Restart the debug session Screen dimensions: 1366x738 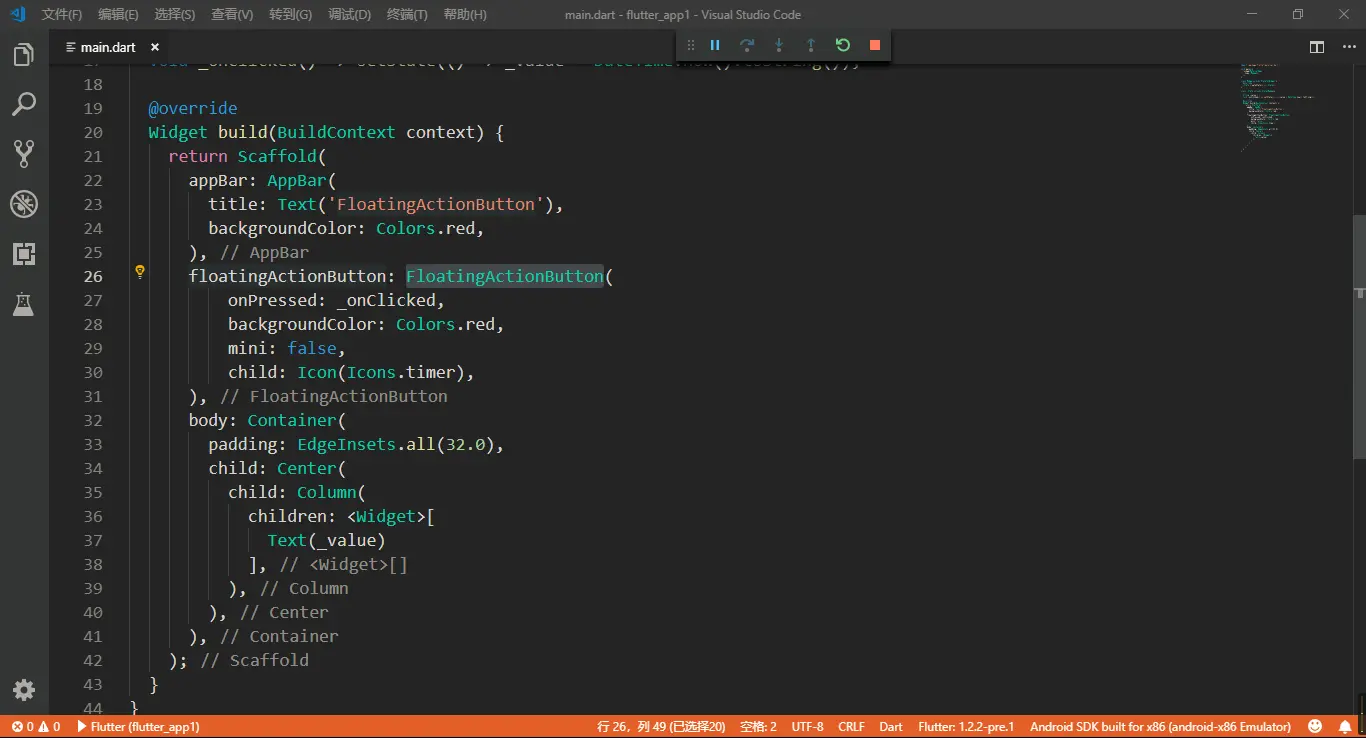coord(843,45)
